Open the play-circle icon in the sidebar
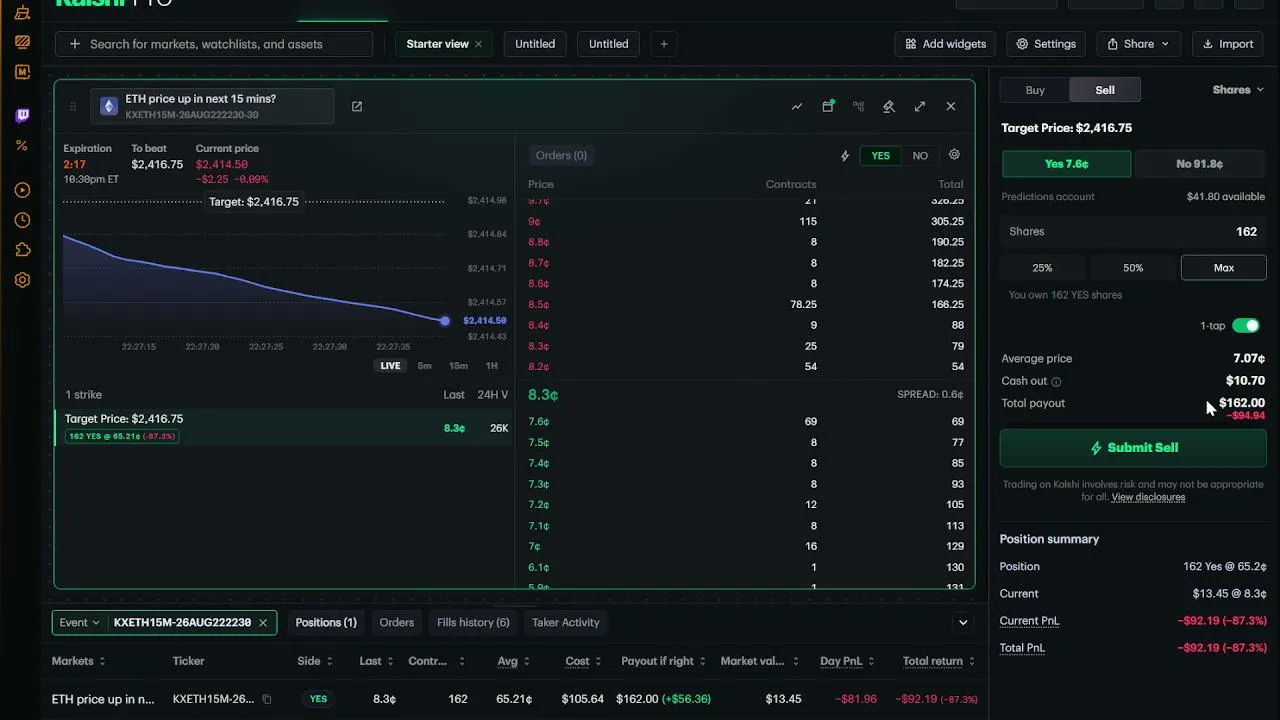 22,190
